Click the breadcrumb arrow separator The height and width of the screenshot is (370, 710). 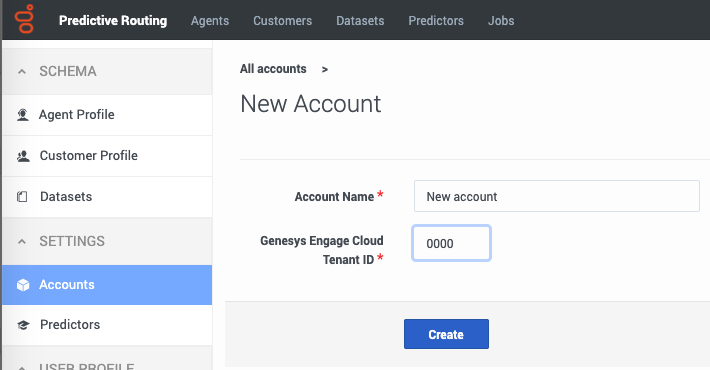coord(325,69)
